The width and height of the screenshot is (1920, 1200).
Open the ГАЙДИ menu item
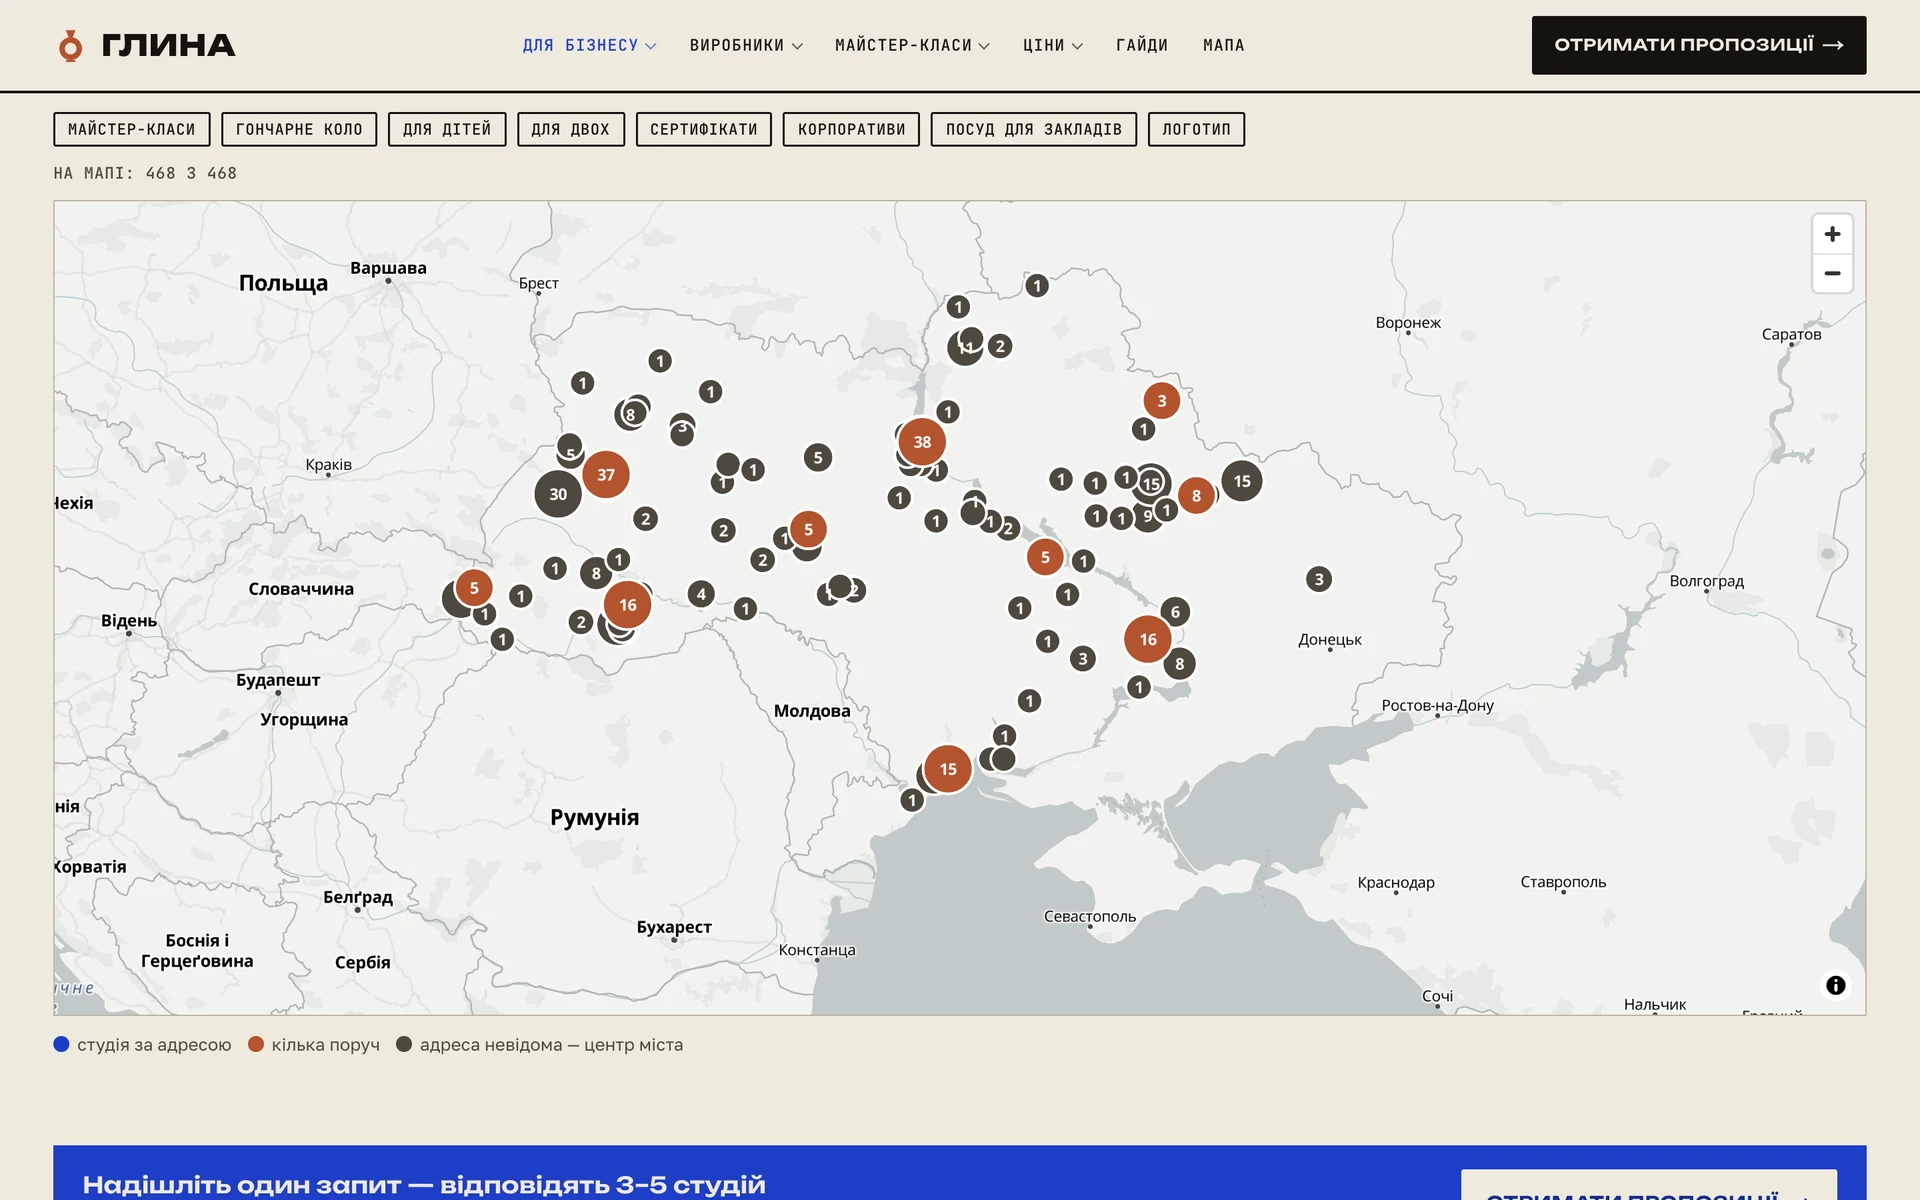(1142, 45)
